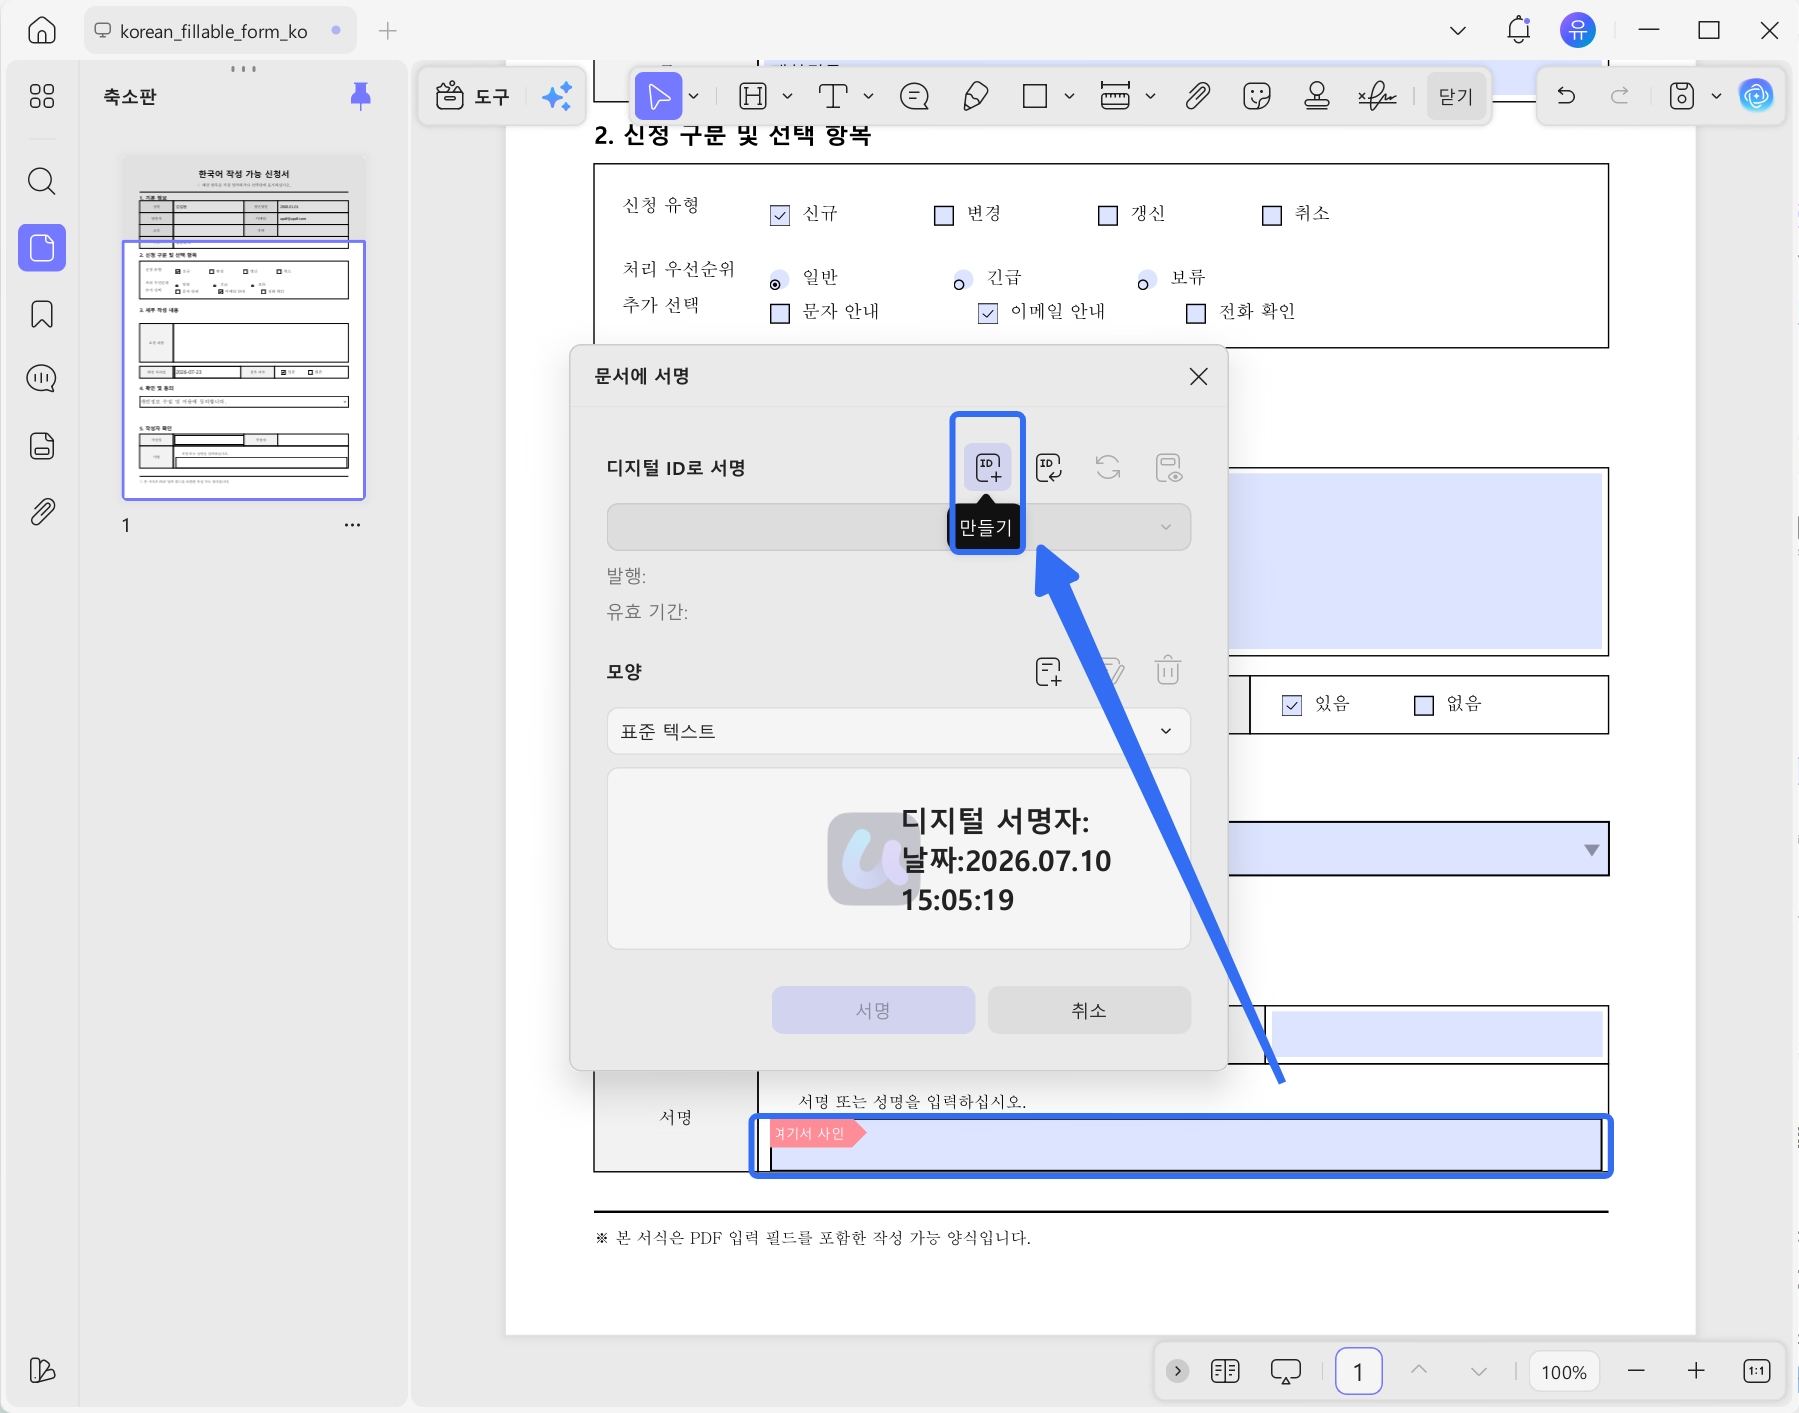Create a new signature appearance icon

[1049, 671]
